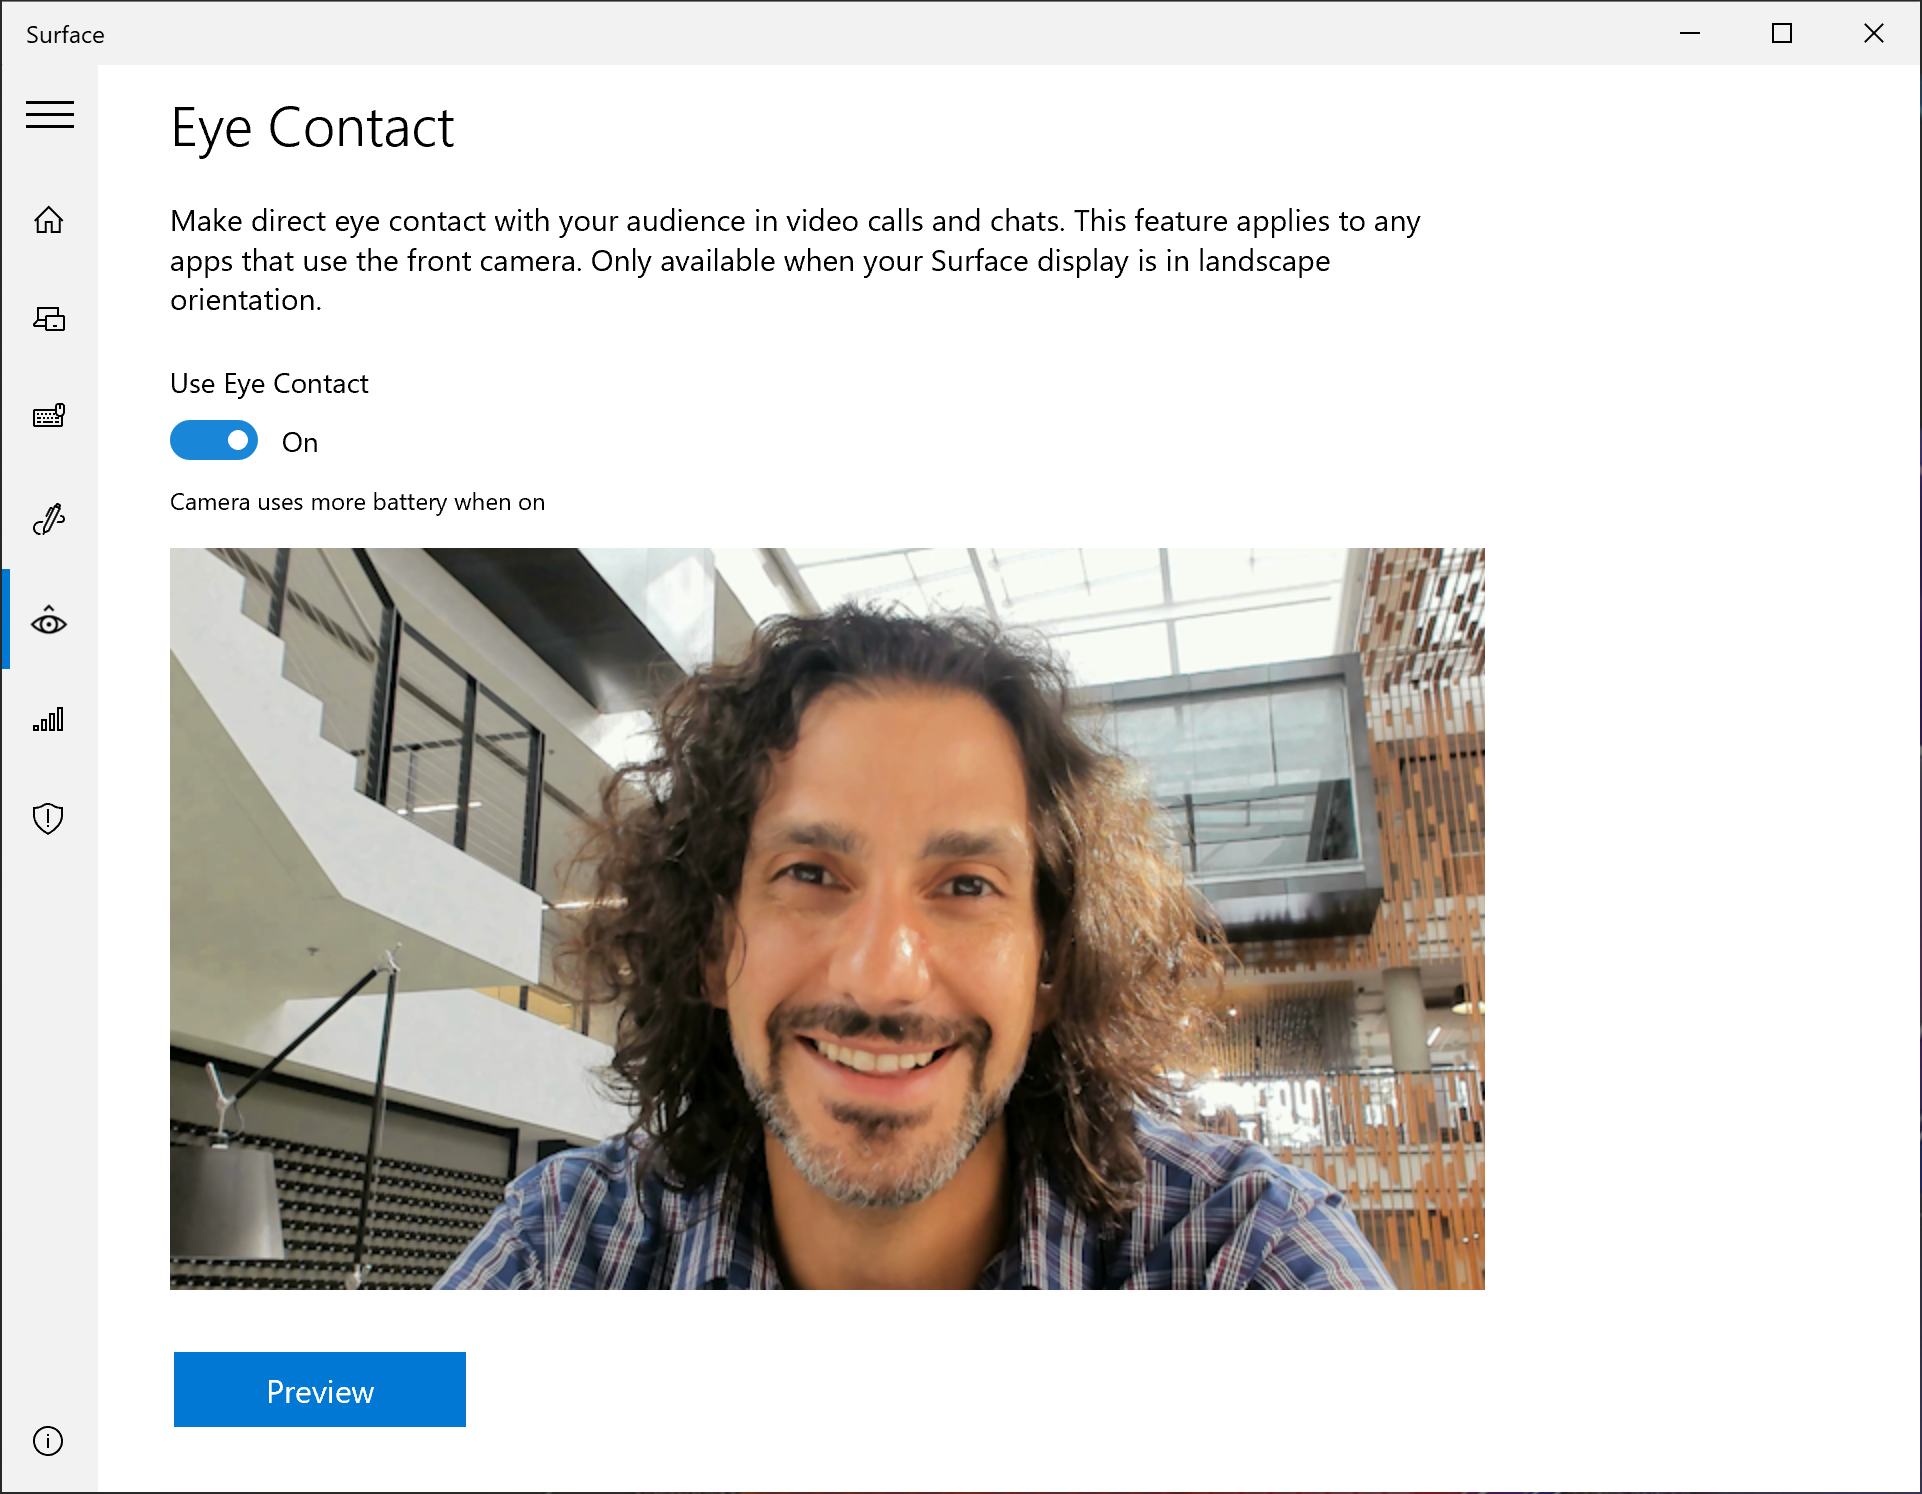This screenshot has height=1494, width=1922.
Task: Open the info about icon
Action: [x=49, y=1441]
